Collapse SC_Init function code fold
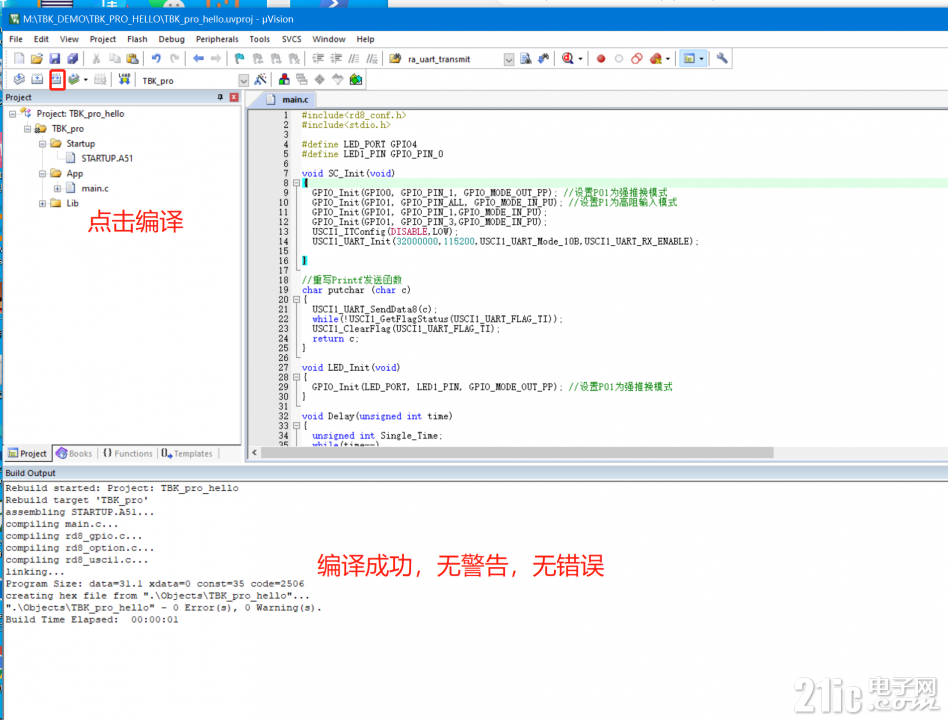This screenshot has height=720, width=948. (x=296, y=183)
